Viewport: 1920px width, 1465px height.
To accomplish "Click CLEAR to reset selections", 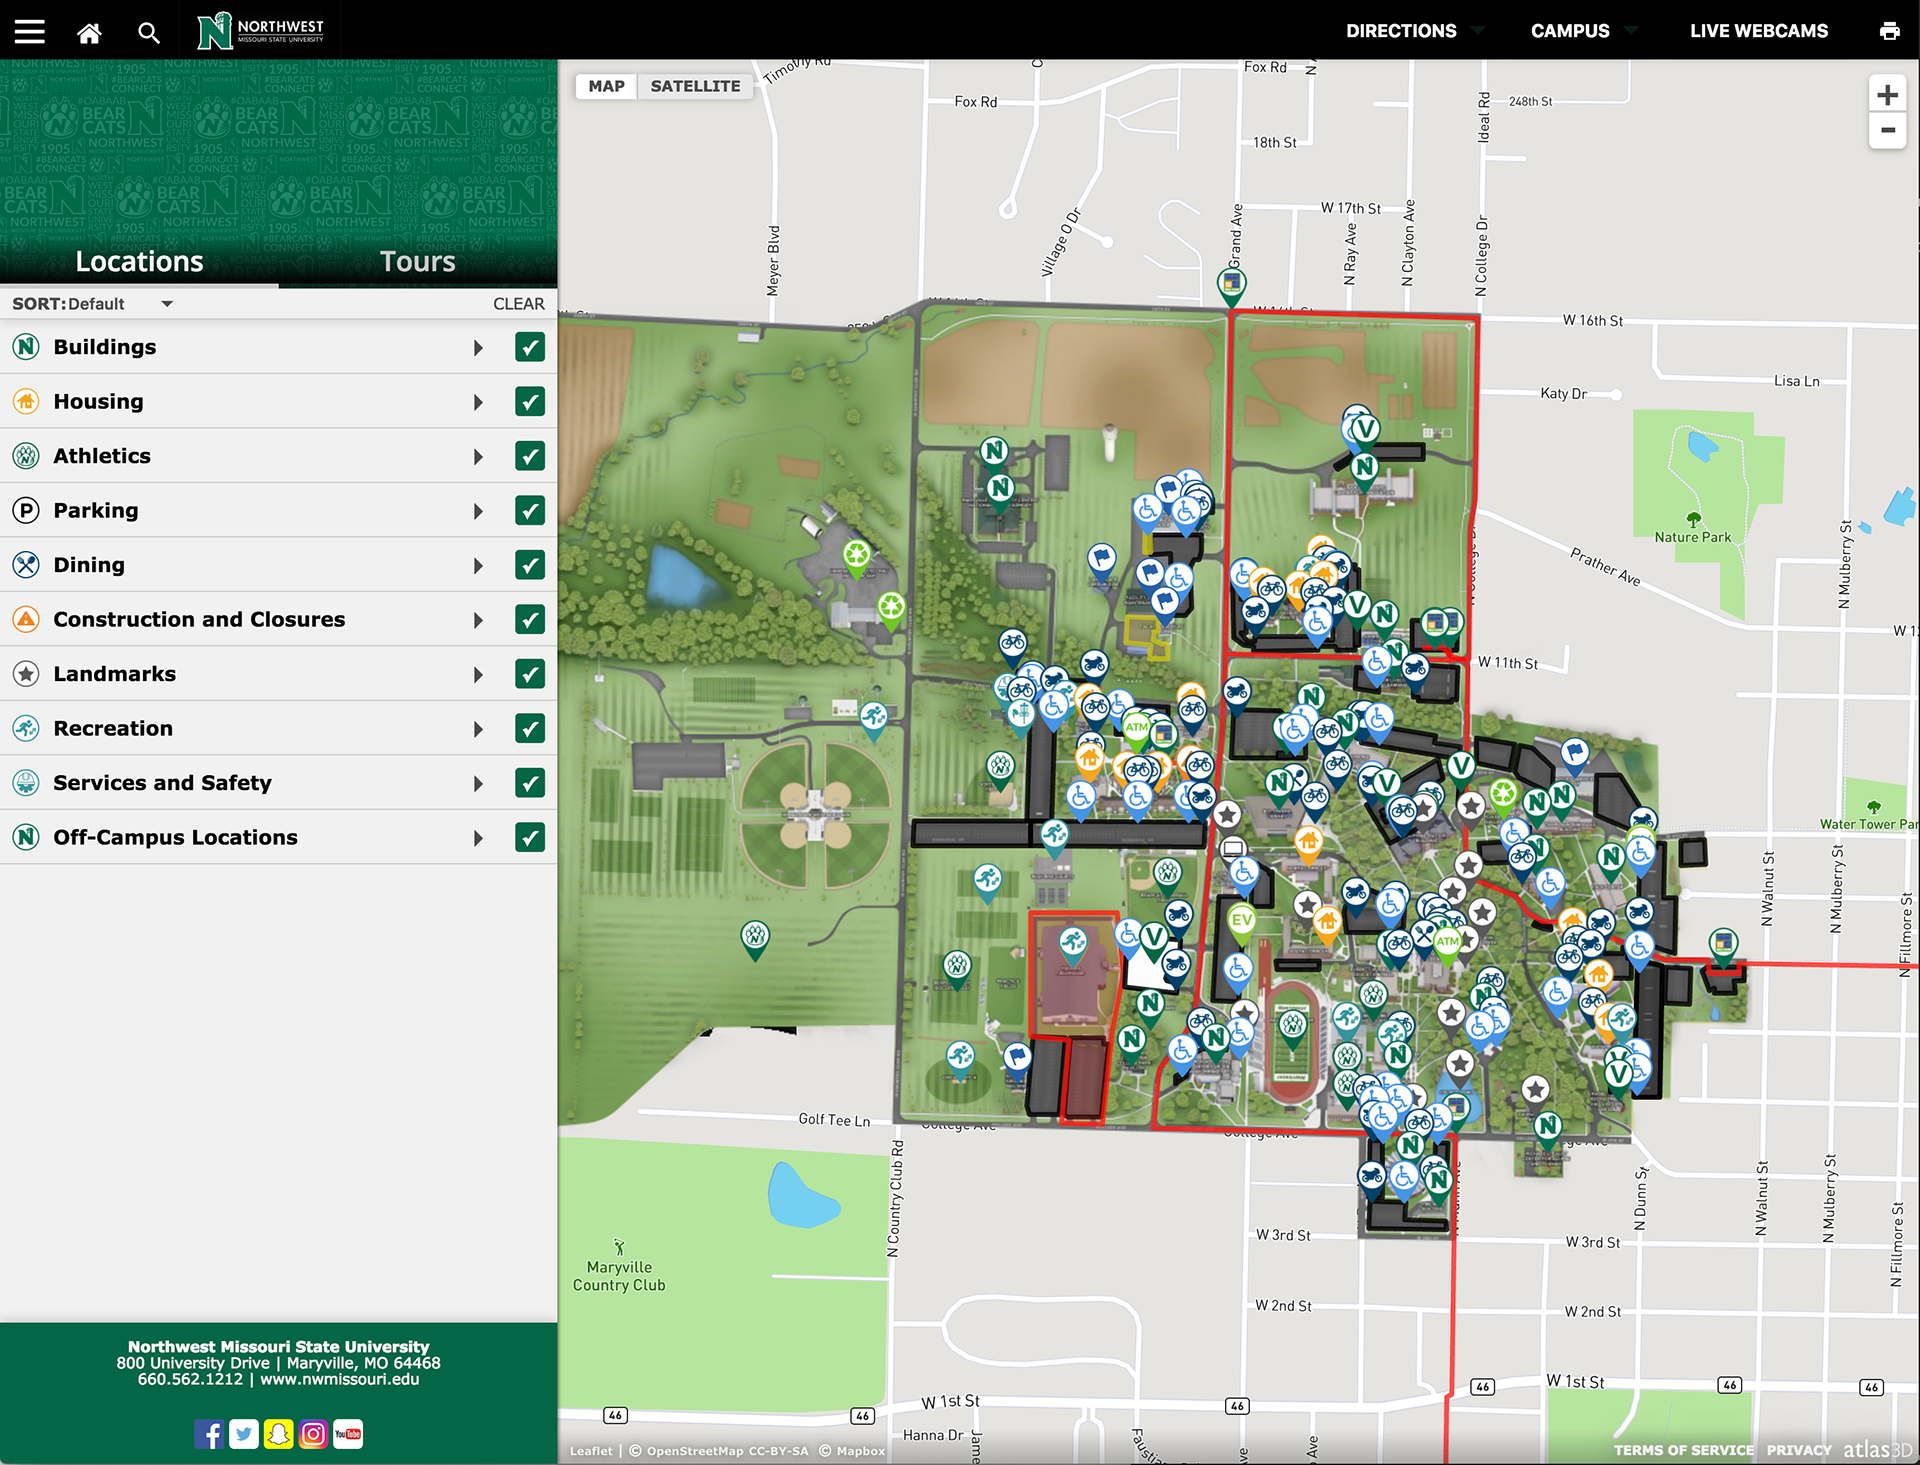I will pyautogui.click(x=518, y=304).
